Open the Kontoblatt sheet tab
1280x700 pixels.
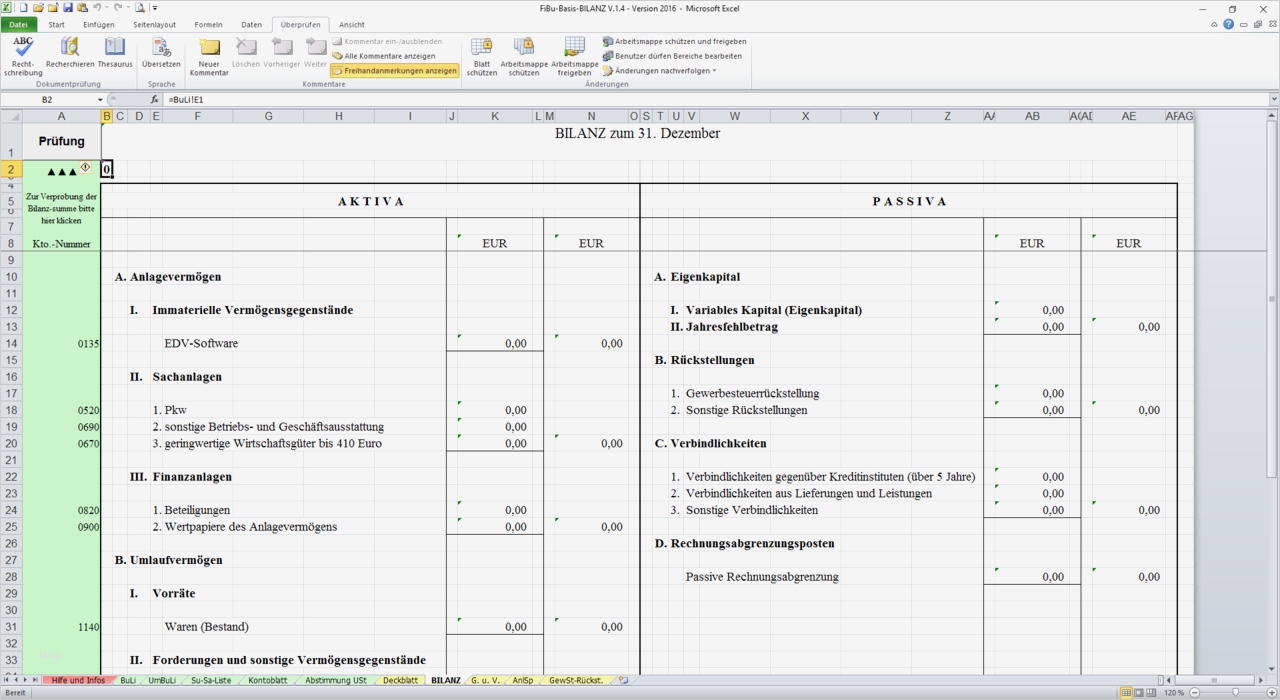click(x=267, y=680)
